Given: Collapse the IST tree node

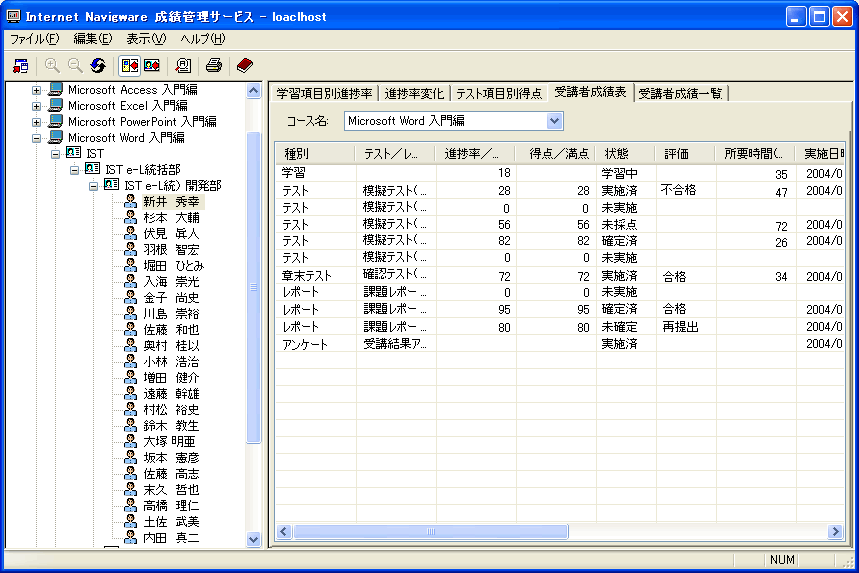Looking at the screenshot, I should click(55, 154).
